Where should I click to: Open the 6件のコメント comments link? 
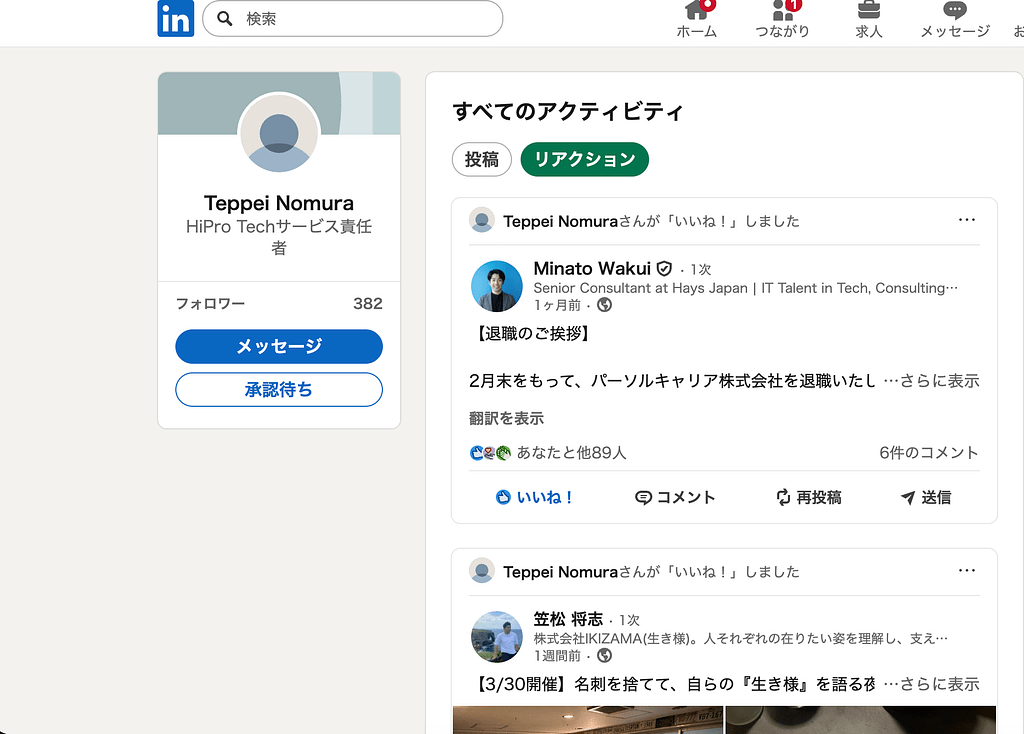click(928, 453)
